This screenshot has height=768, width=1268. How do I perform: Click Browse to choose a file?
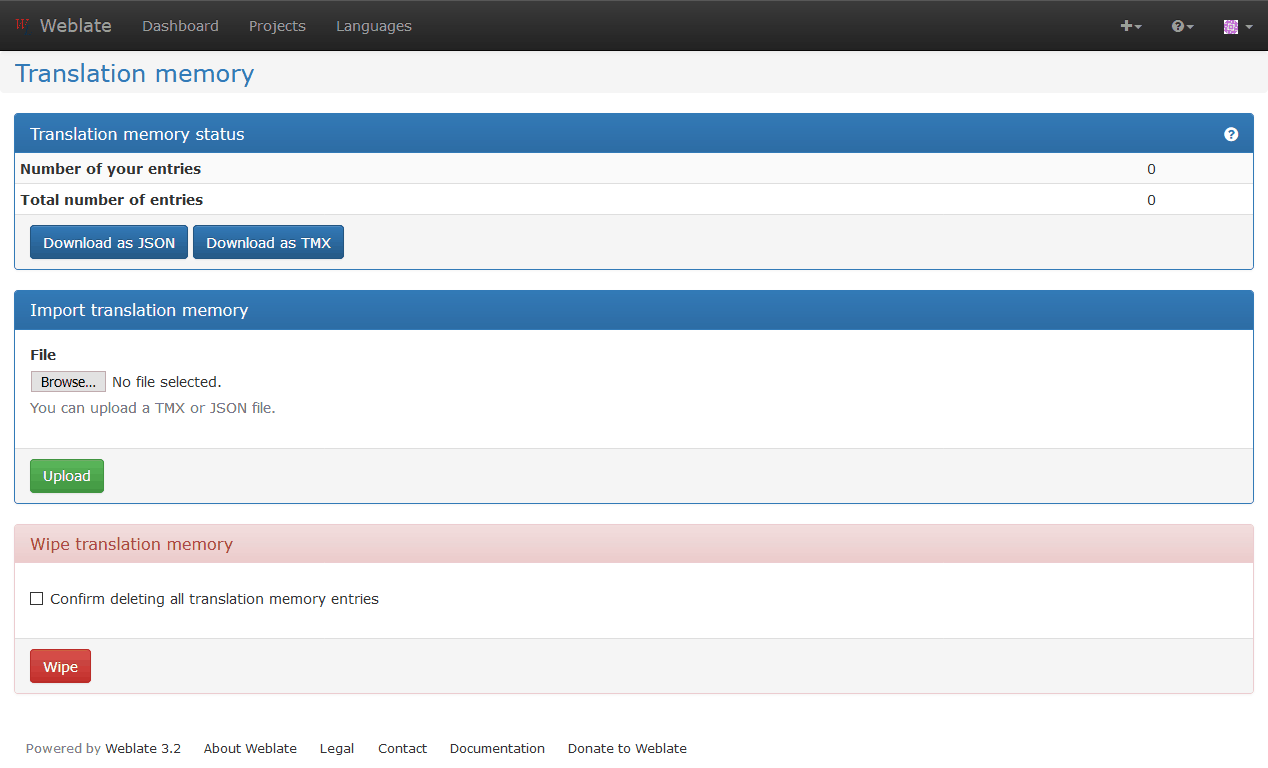[x=68, y=382]
